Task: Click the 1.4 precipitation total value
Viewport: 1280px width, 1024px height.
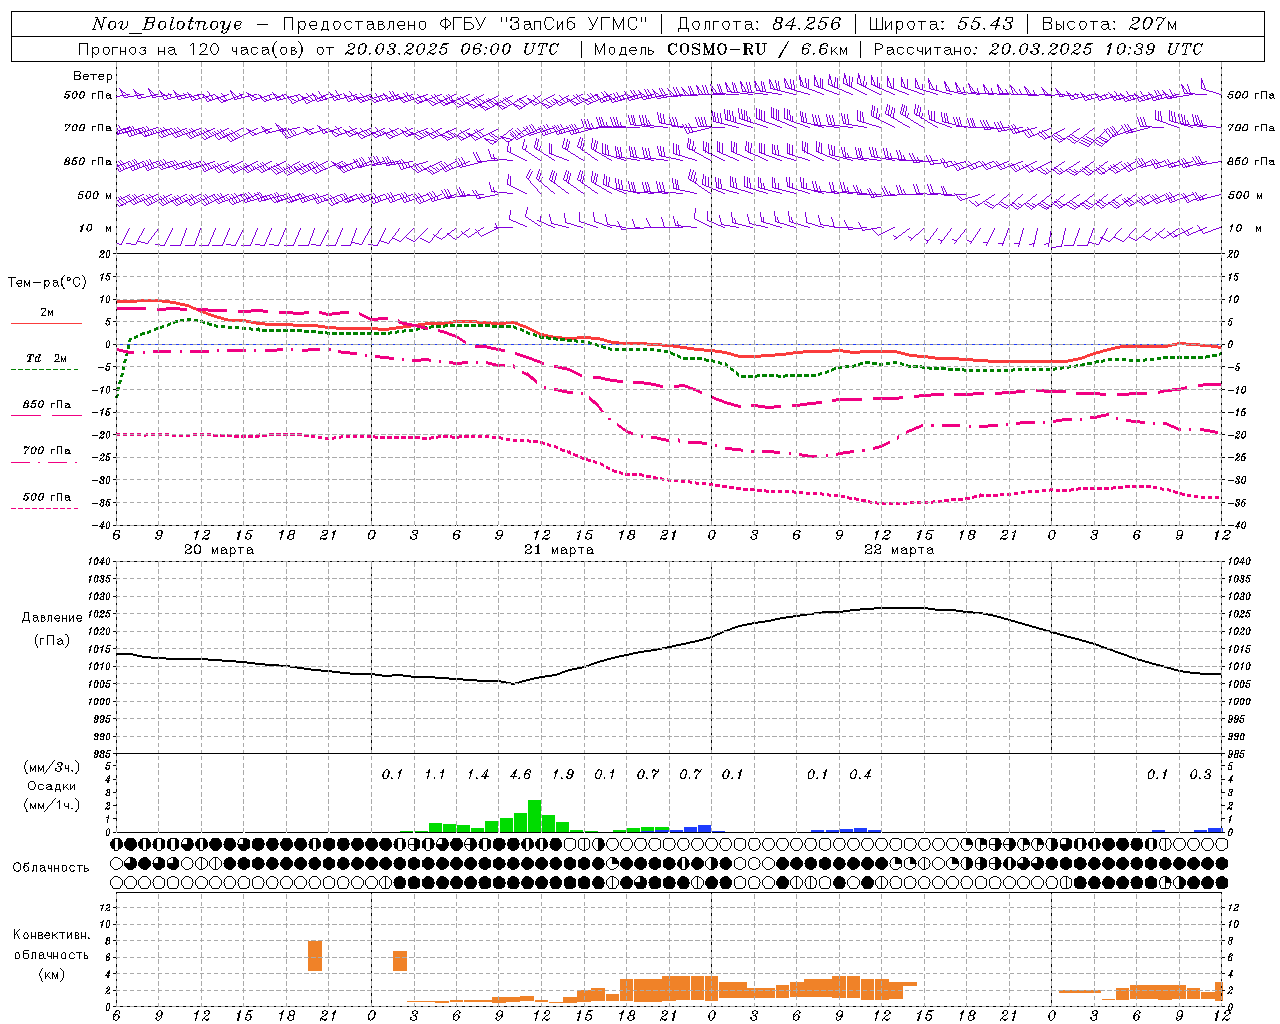Action: click(x=478, y=774)
